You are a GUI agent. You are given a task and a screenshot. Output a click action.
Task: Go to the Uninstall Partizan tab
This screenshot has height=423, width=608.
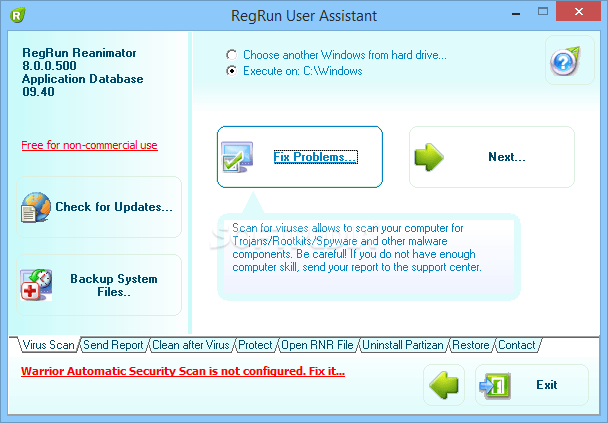point(402,345)
